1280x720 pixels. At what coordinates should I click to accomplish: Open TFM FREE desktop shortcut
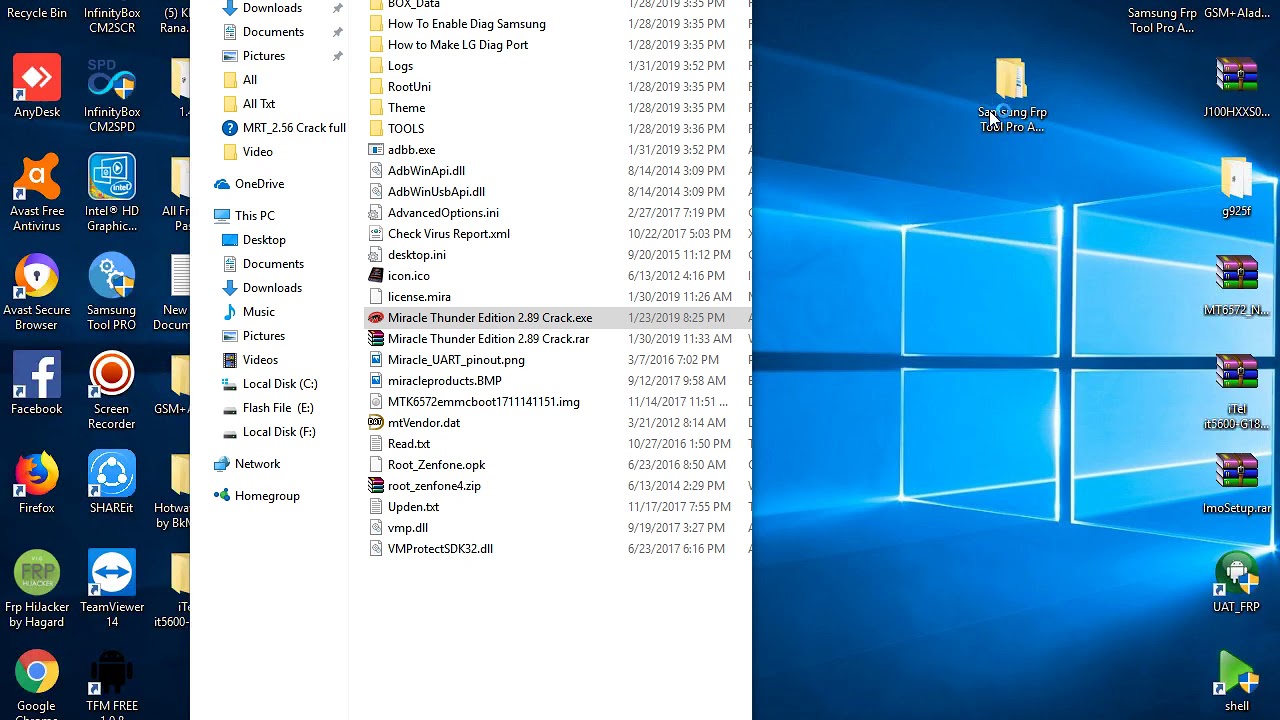112,683
